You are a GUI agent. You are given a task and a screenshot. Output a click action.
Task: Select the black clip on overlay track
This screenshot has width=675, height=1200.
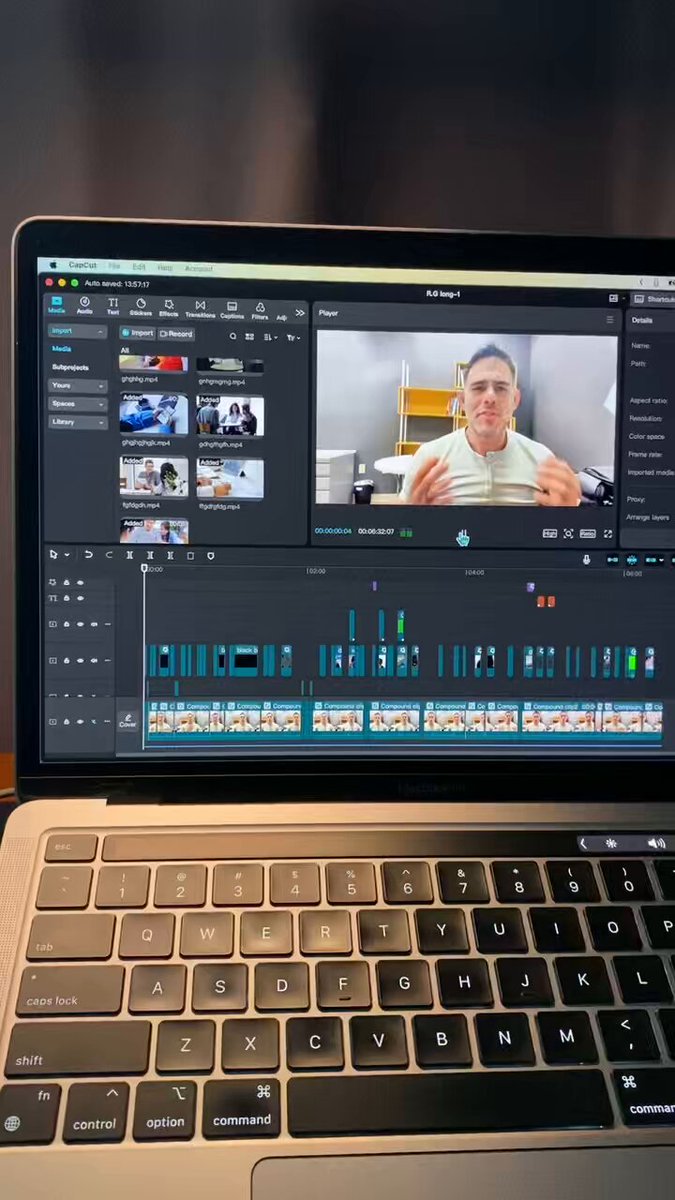pos(244,660)
